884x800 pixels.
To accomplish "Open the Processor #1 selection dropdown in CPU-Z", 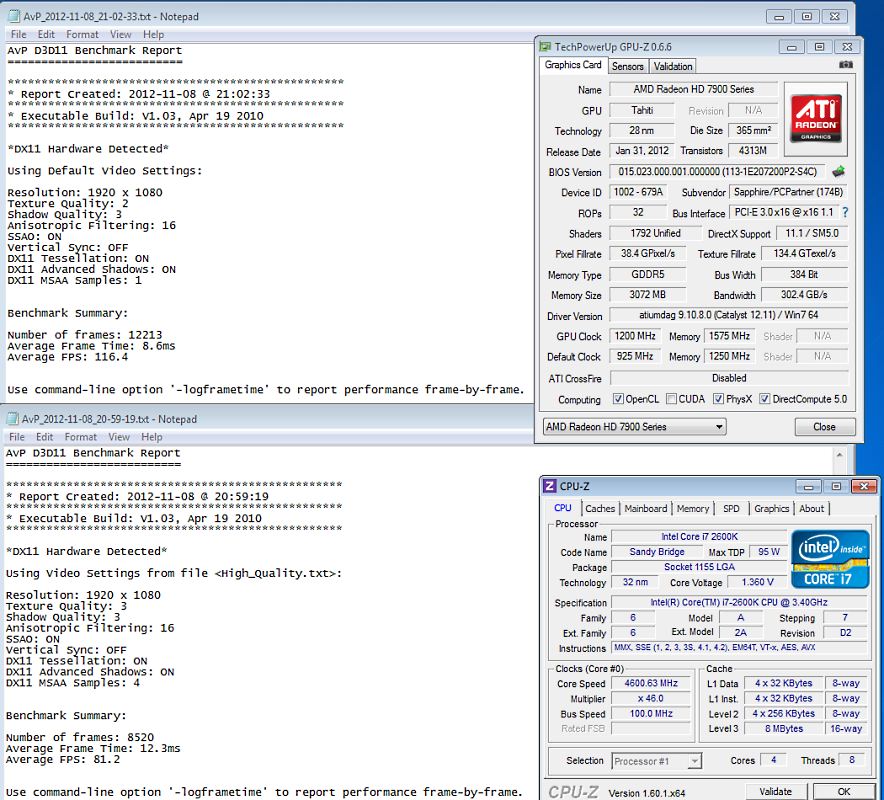I will coord(656,761).
